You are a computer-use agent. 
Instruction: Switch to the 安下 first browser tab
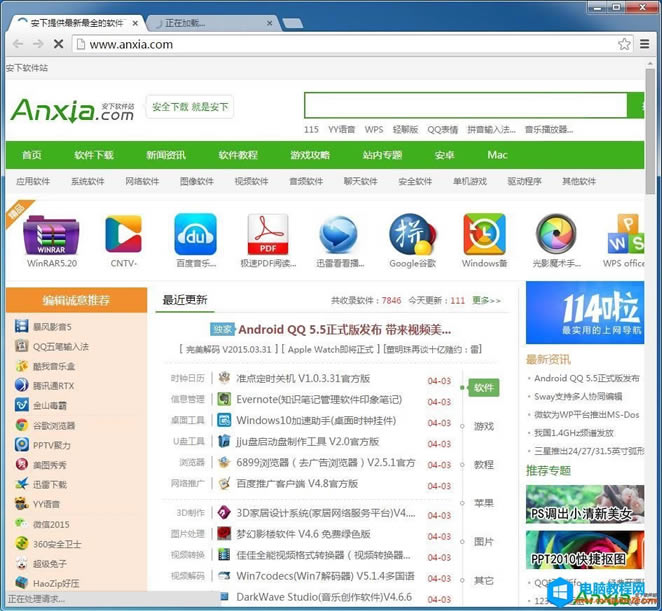pyautogui.click(x=76, y=23)
